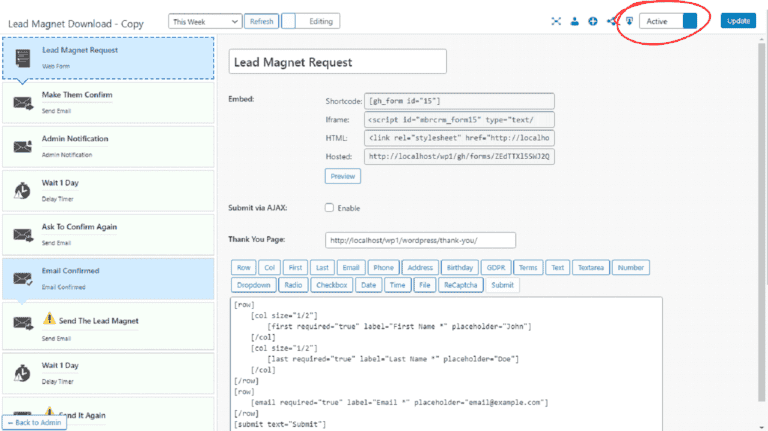Click the first Wait 1 Day timer icon
The image size is (768, 431).
[22, 191]
